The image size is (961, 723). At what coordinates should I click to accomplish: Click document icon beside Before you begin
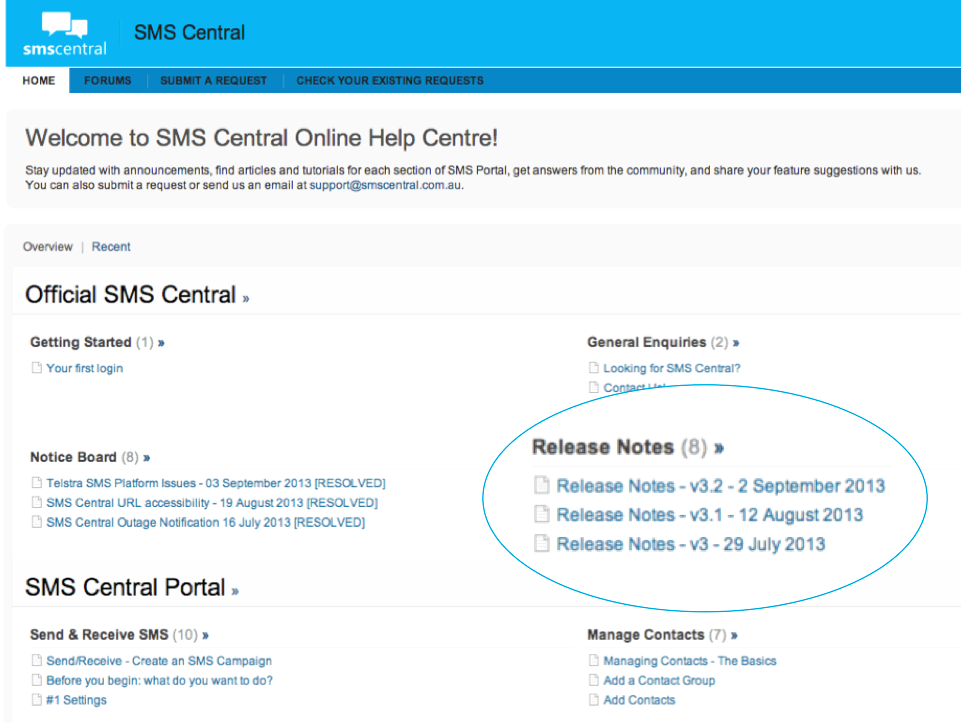[37, 680]
